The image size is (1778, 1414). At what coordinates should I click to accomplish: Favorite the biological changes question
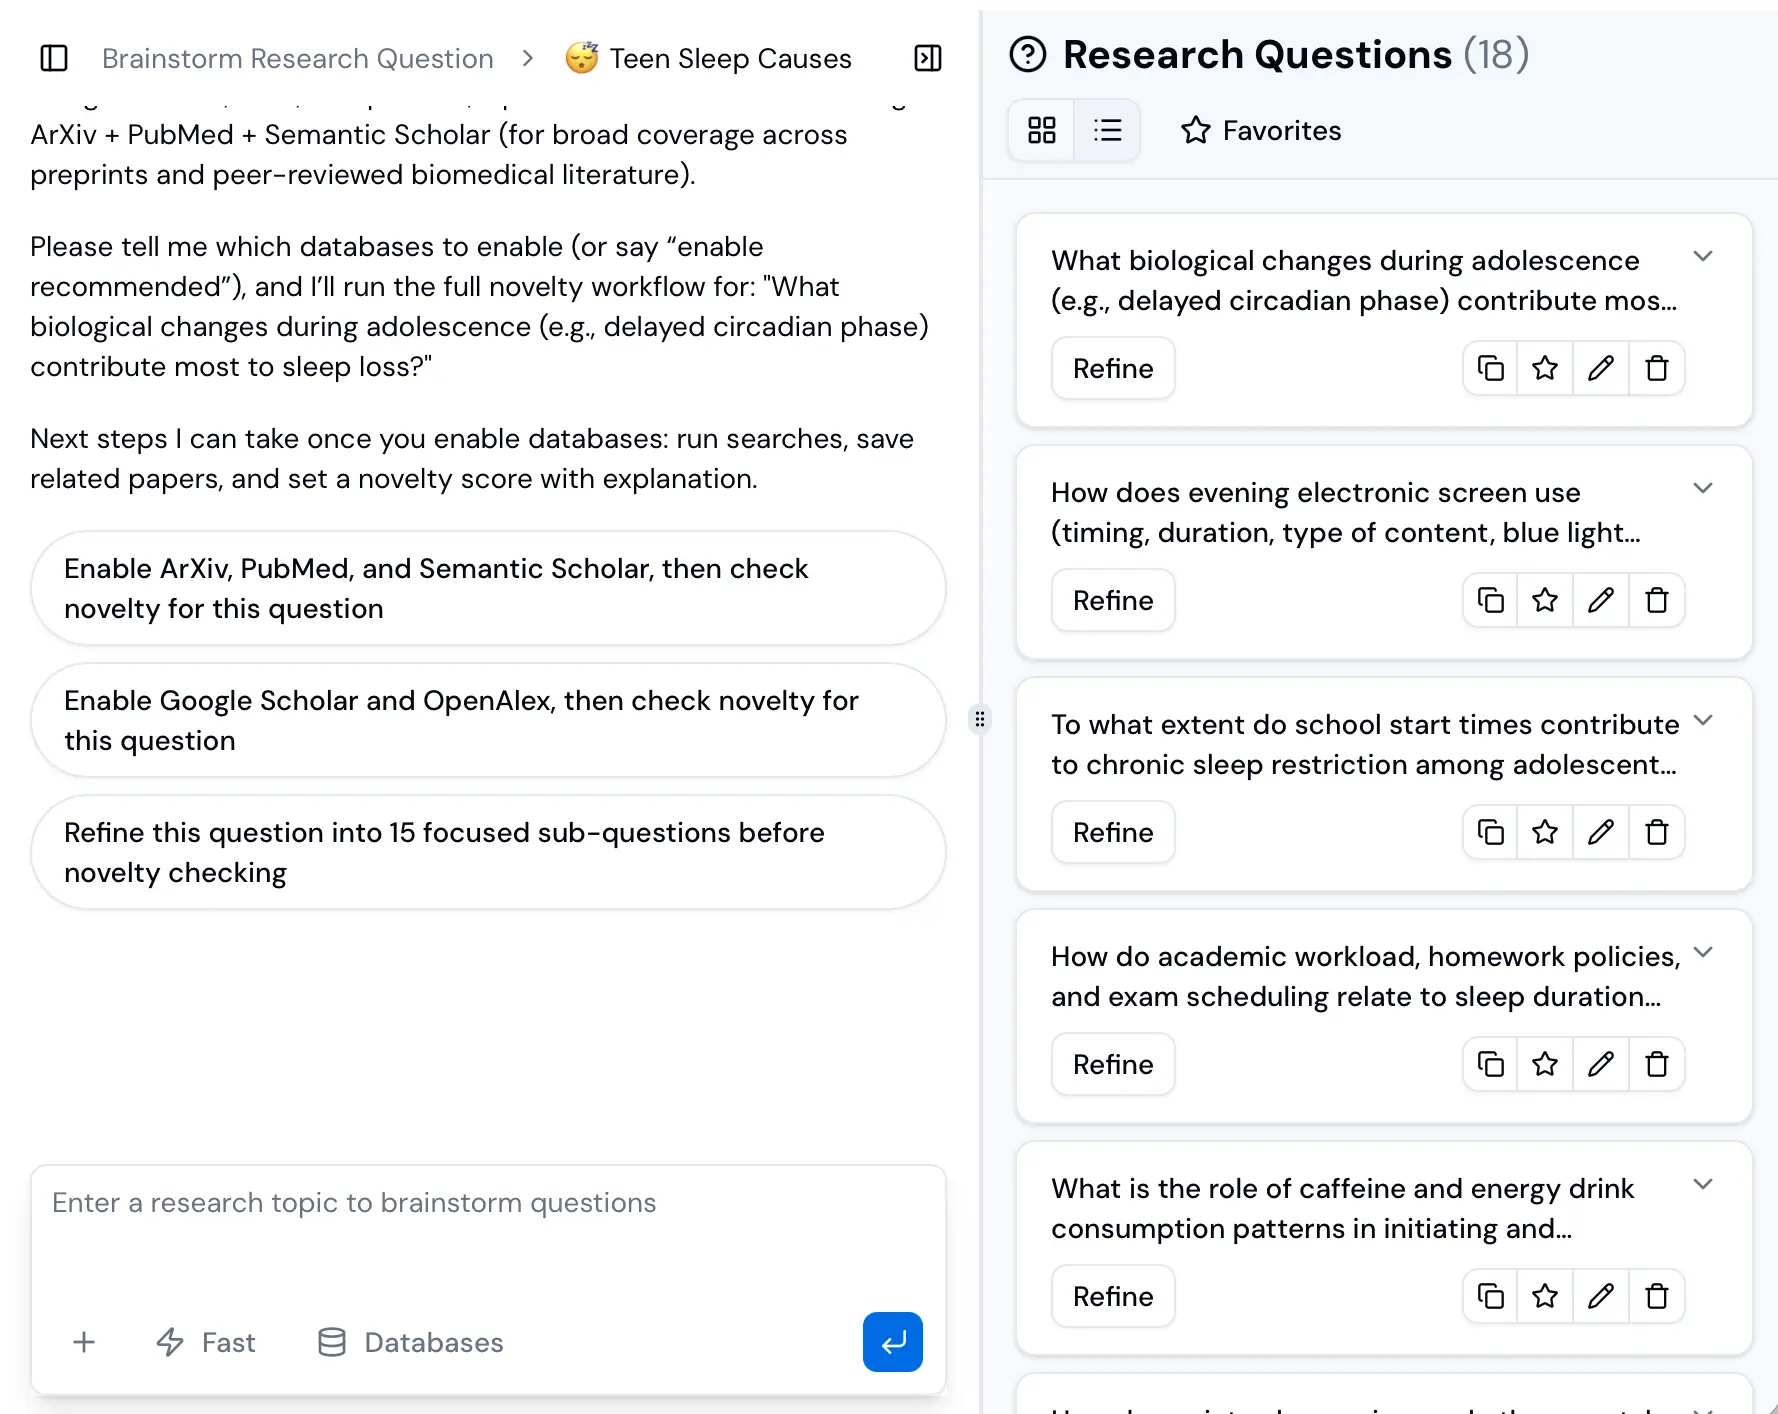point(1544,368)
